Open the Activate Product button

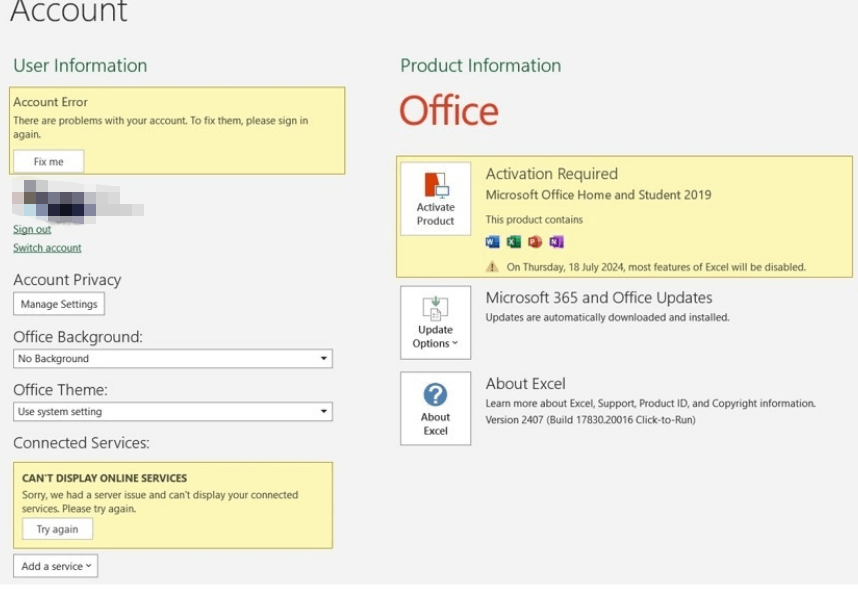coord(436,199)
